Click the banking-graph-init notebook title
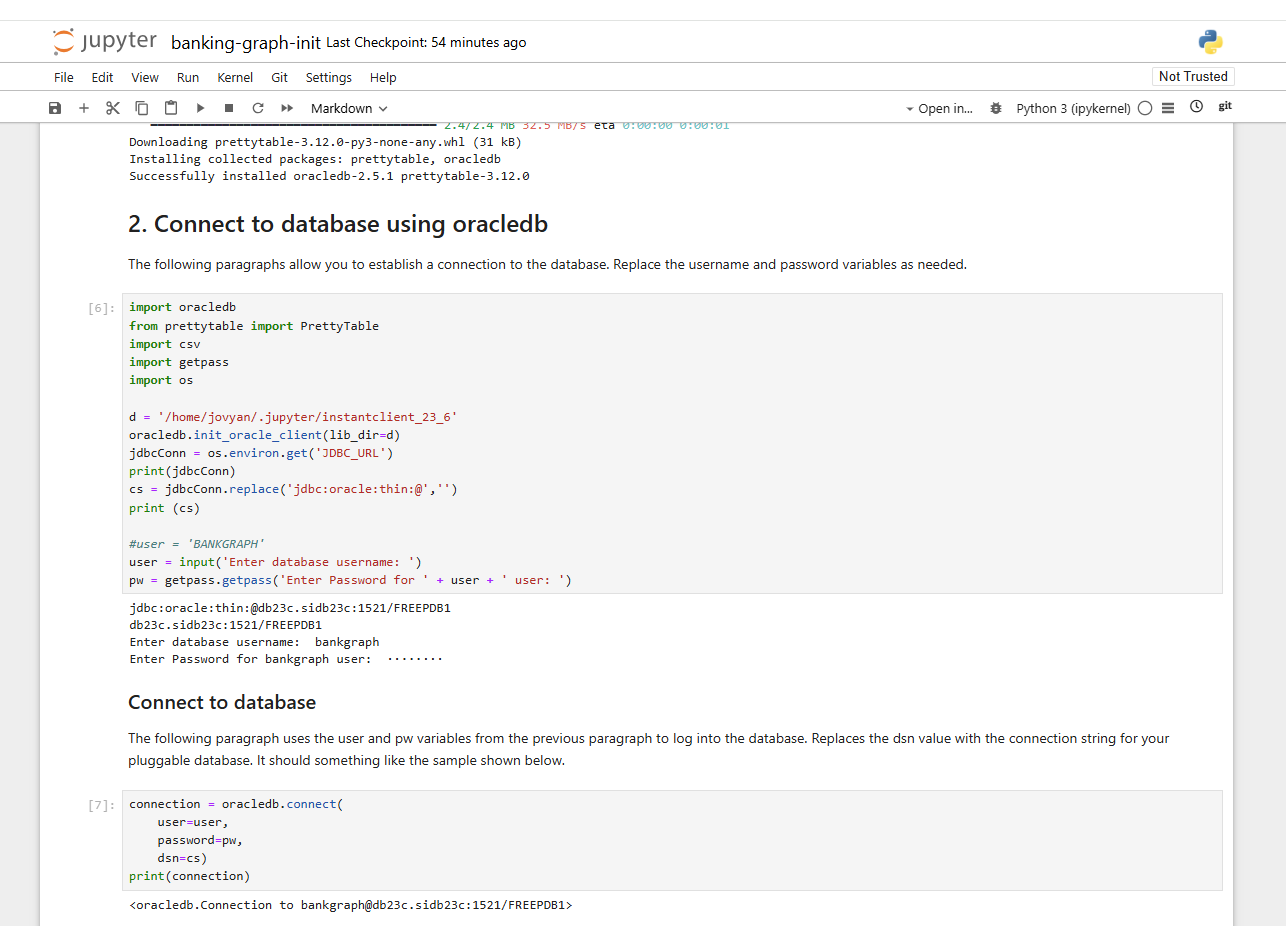This screenshot has width=1286, height=926. click(x=246, y=43)
